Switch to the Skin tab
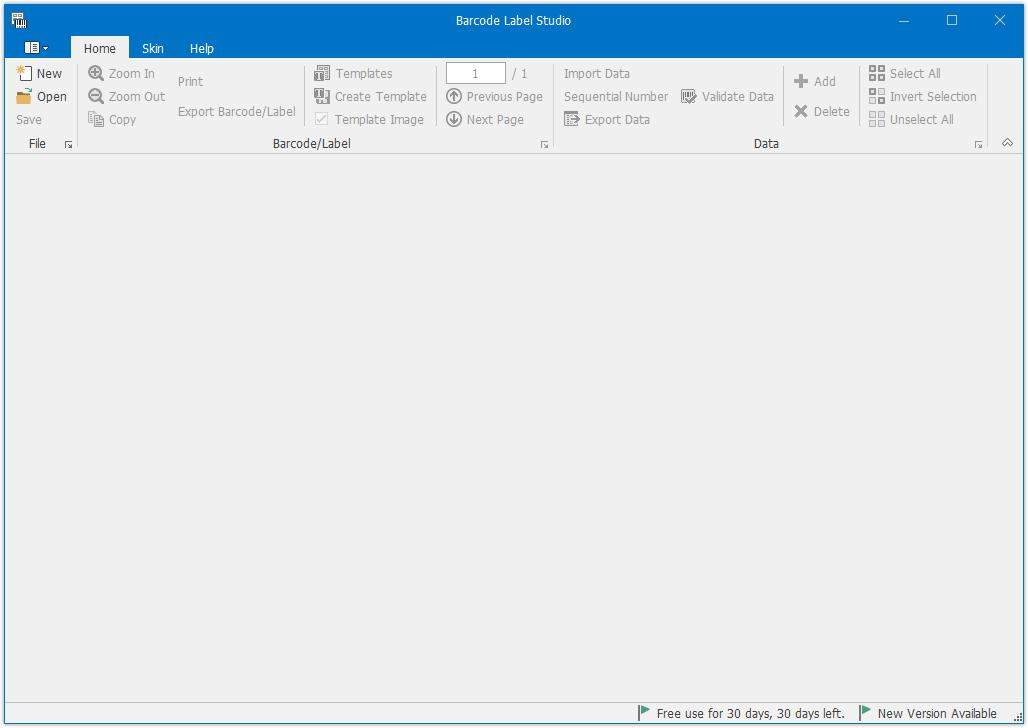 (153, 48)
